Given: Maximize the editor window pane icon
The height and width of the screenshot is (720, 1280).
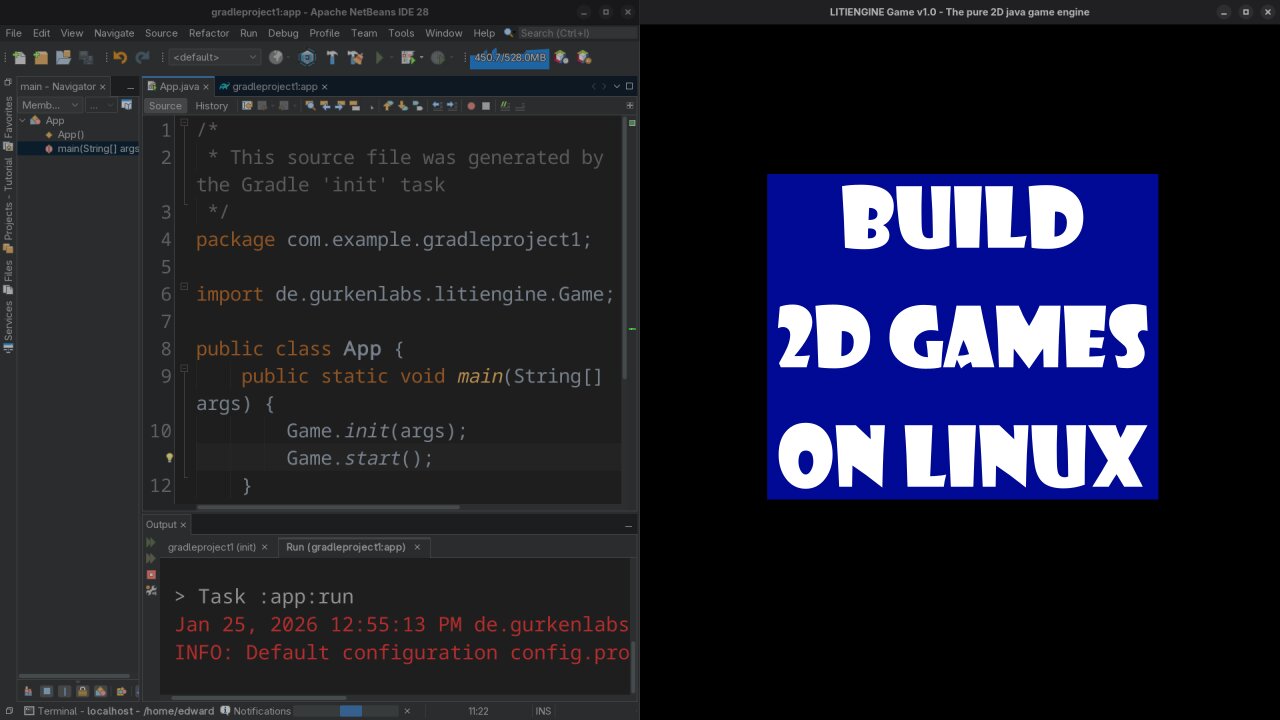Looking at the screenshot, I should coord(629,86).
